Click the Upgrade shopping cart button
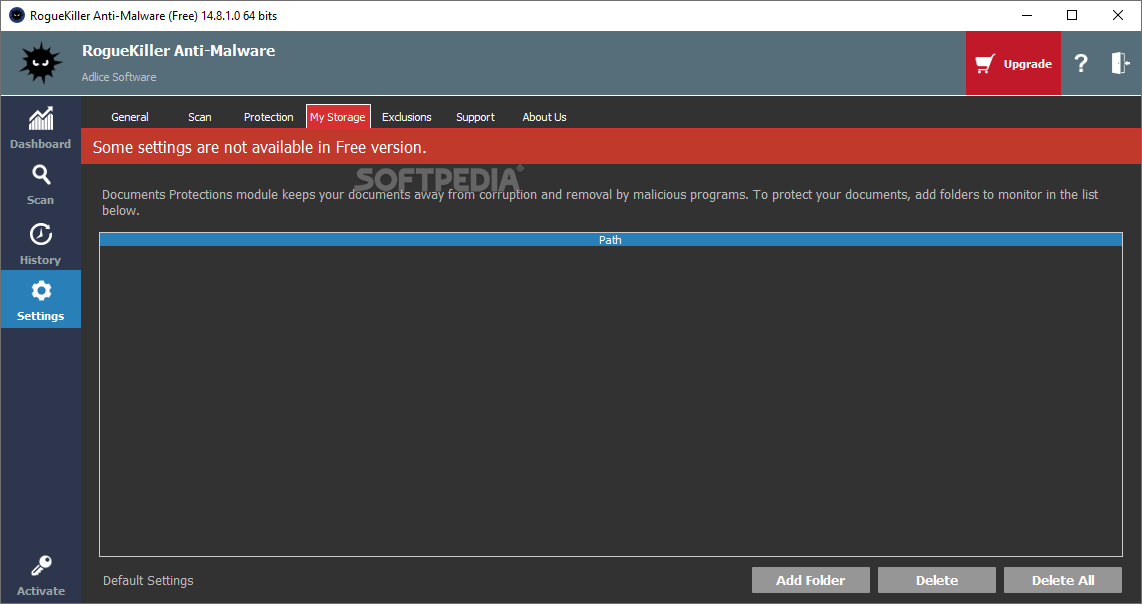 (x=1013, y=63)
